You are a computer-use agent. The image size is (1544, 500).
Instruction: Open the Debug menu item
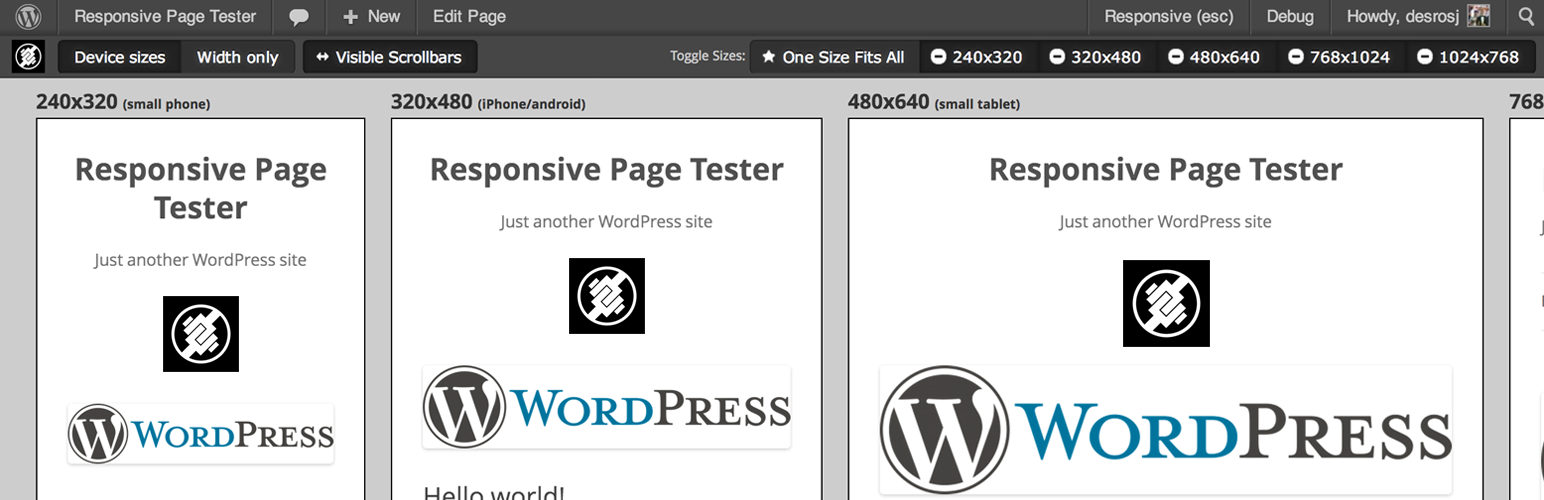[1290, 16]
